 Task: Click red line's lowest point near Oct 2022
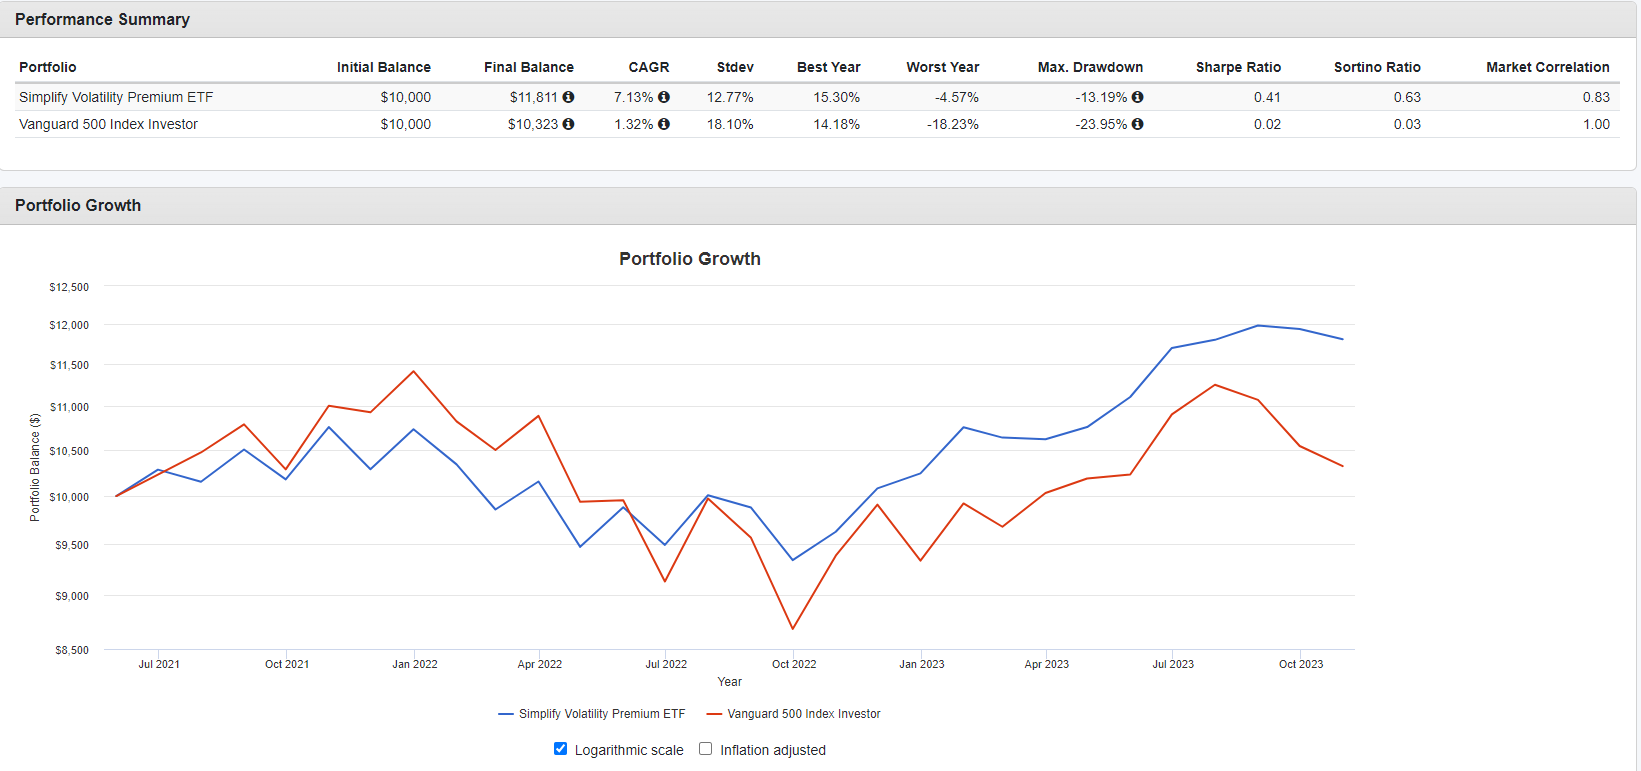pos(793,629)
